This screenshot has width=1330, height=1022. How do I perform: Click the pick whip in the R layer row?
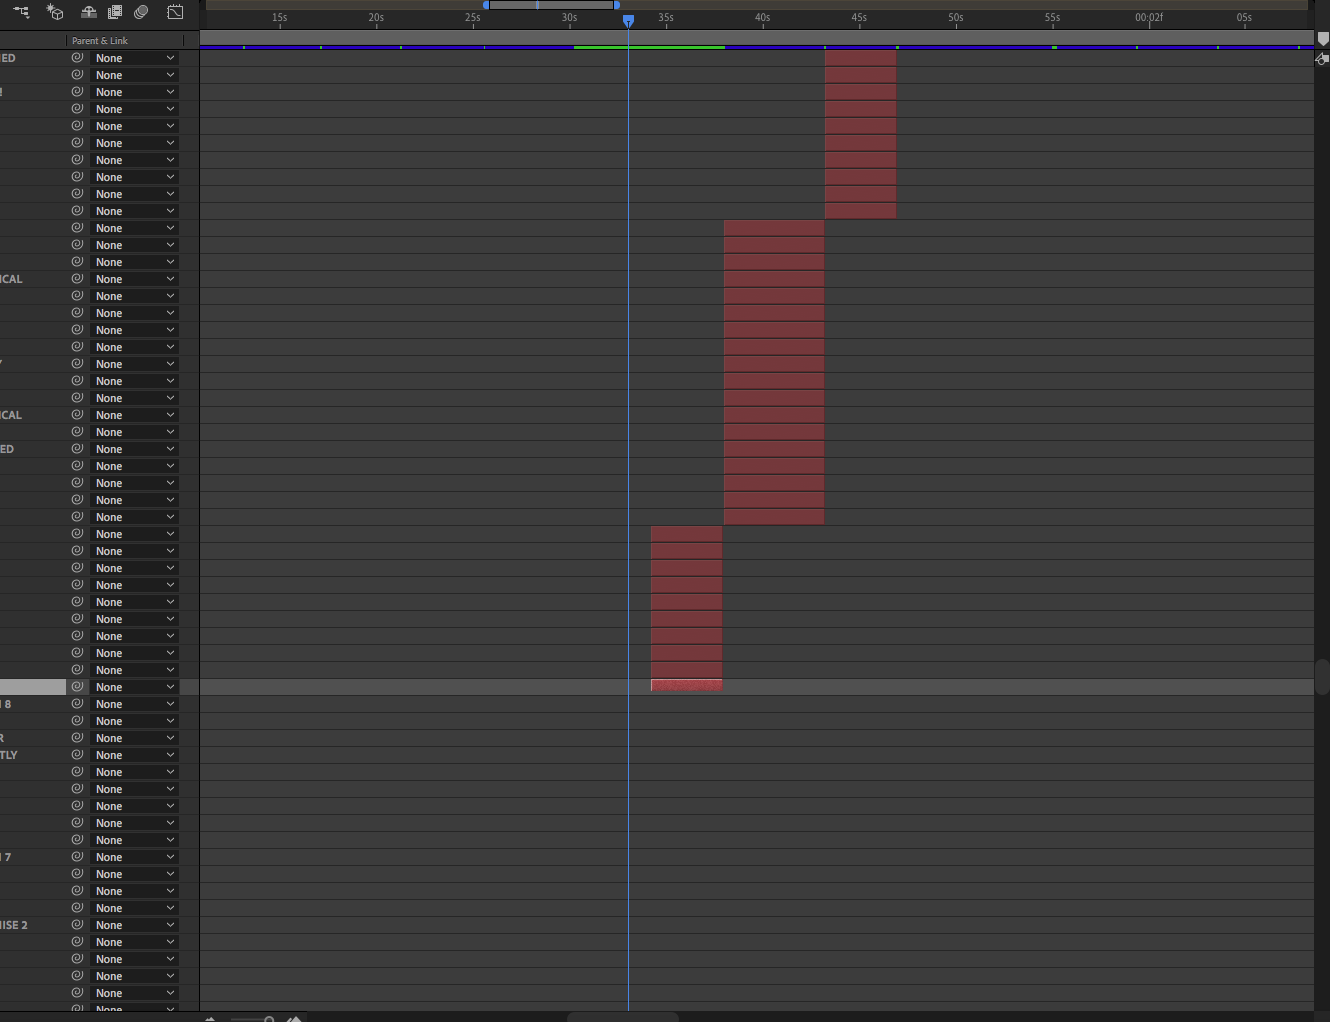click(77, 738)
